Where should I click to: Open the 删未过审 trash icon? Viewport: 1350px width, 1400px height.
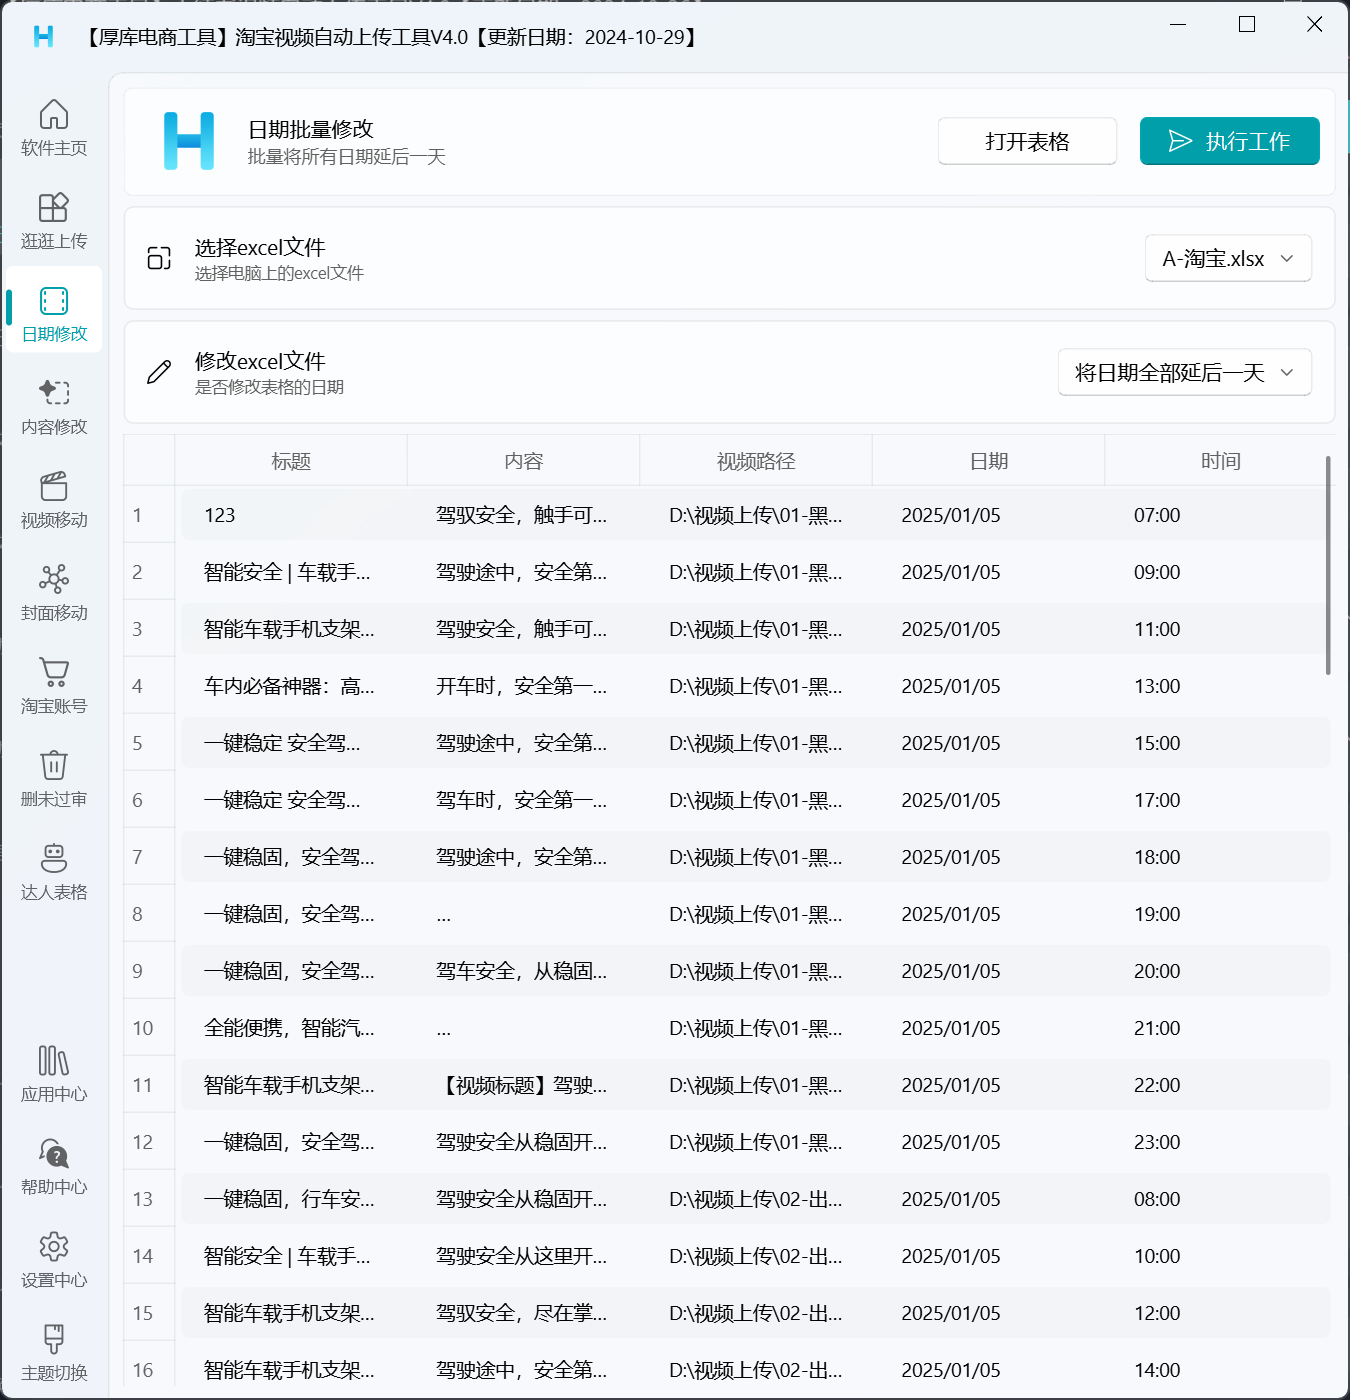pos(54,765)
